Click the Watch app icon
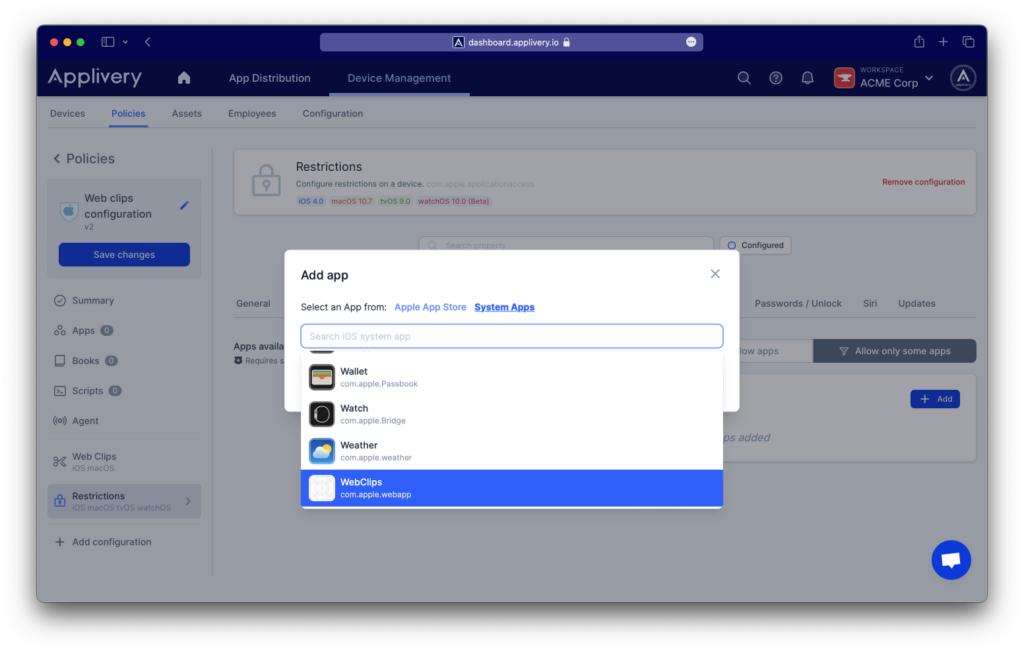This screenshot has width=1024, height=651. click(x=321, y=414)
